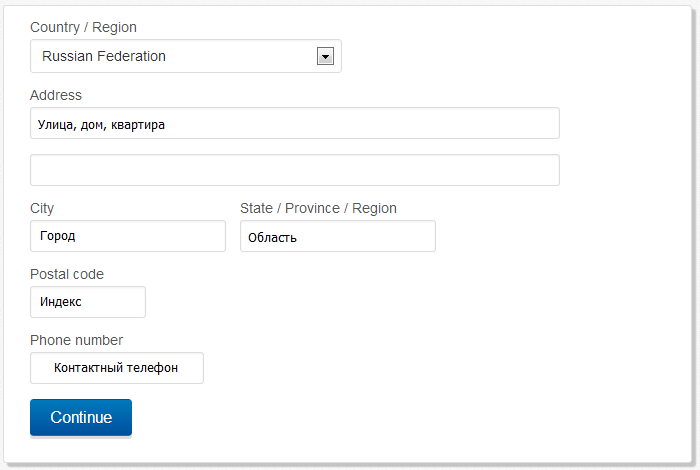700x470 pixels.
Task: Click the Улица, дом, квартира placeholder text
Action: [x=101, y=125]
